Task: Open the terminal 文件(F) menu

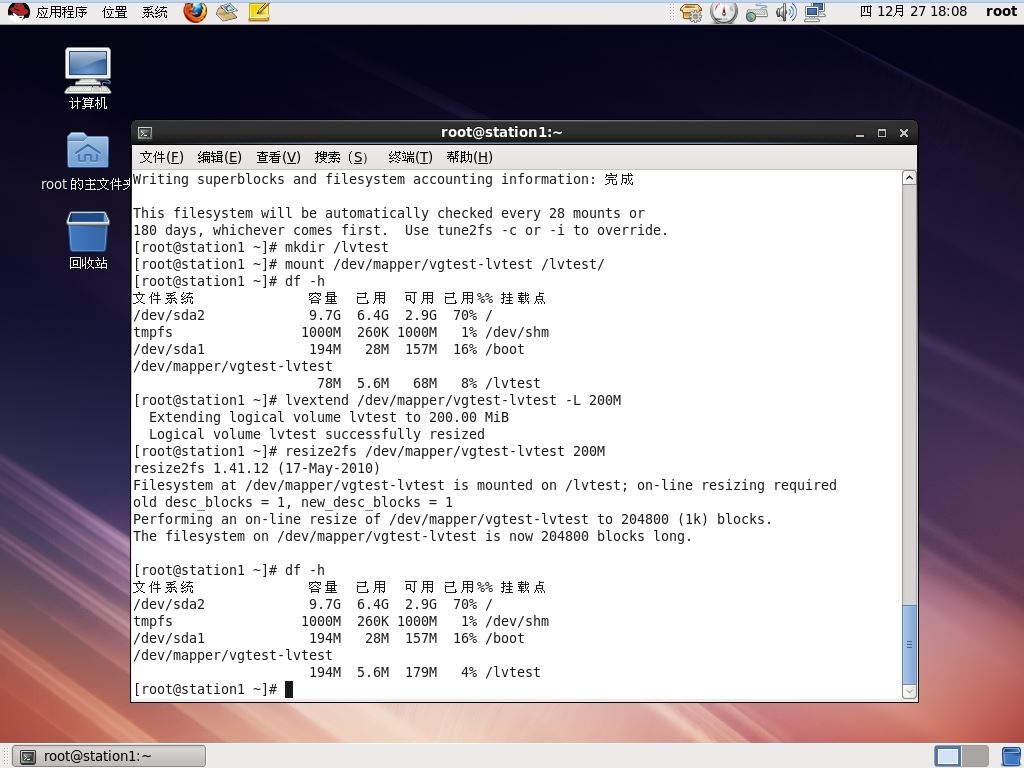Action: coord(161,157)
